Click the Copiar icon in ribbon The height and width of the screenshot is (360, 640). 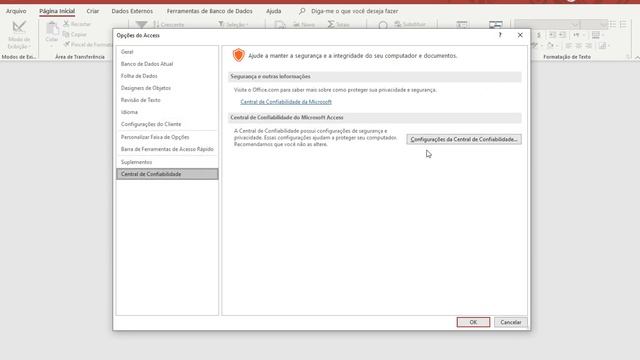66,34
